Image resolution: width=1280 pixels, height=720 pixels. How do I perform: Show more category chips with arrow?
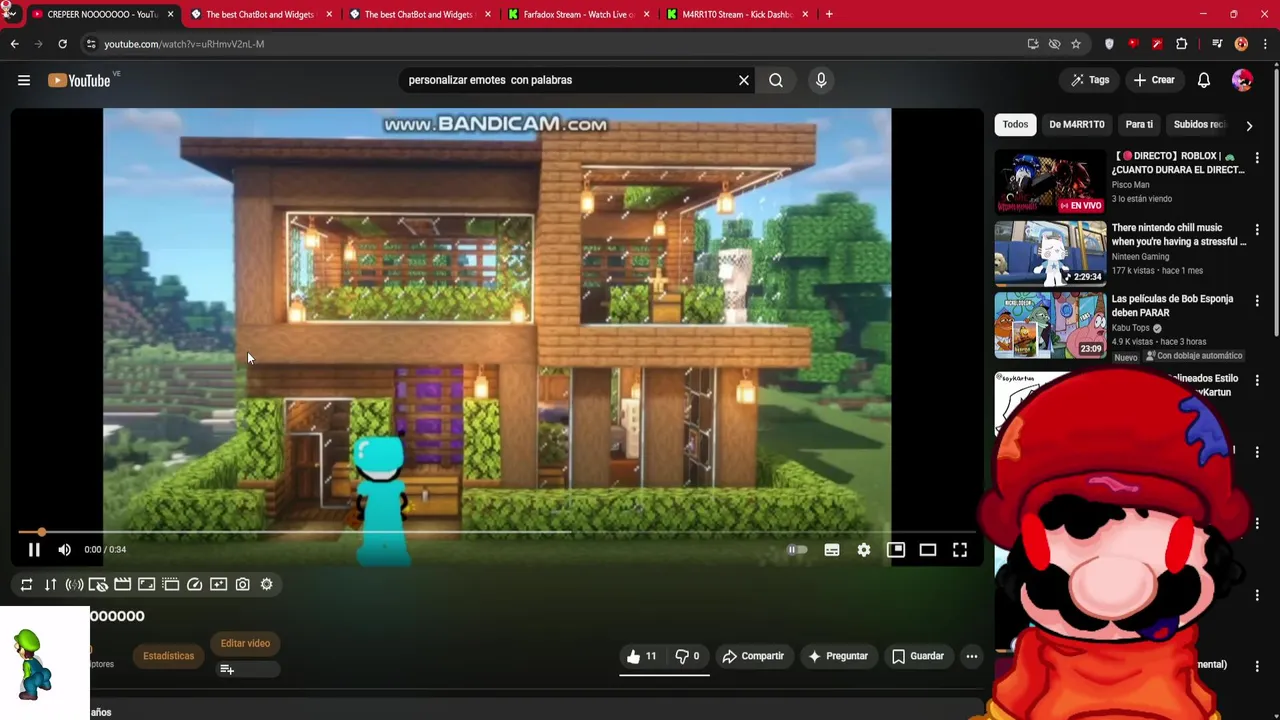pyautogui.click(x=1249, y=125)
